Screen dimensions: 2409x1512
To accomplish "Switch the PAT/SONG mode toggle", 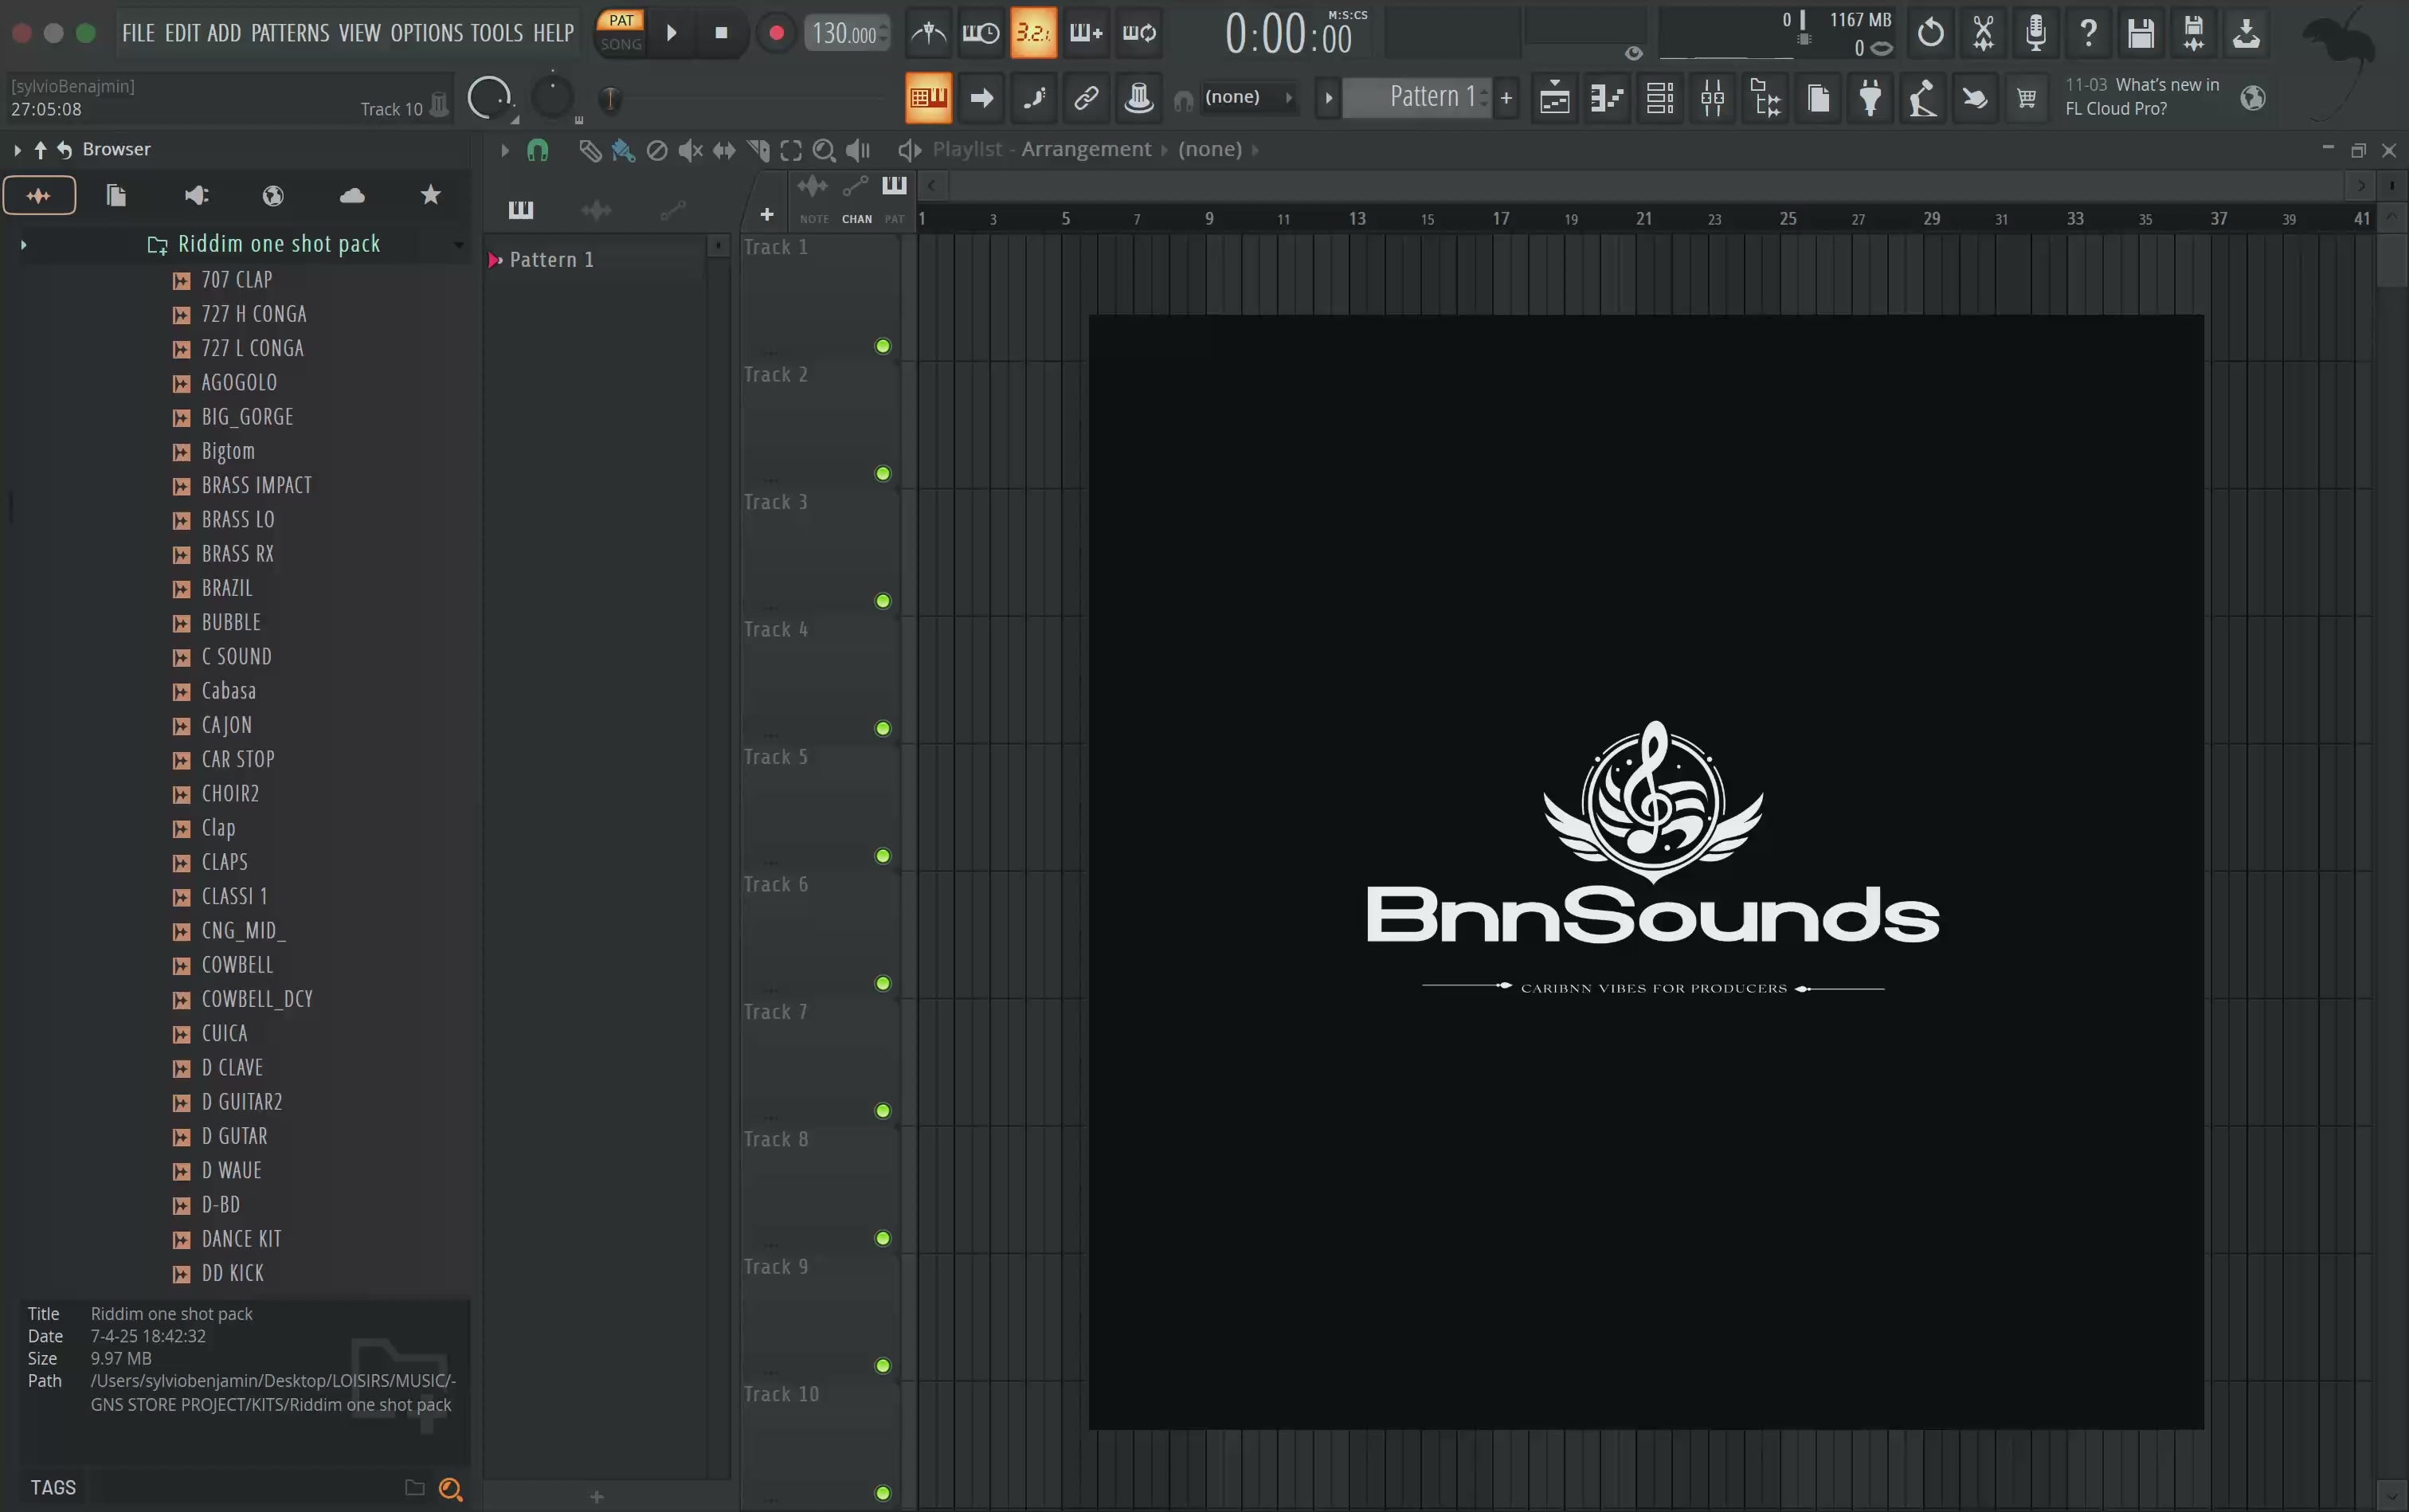I will click(621, 32).
